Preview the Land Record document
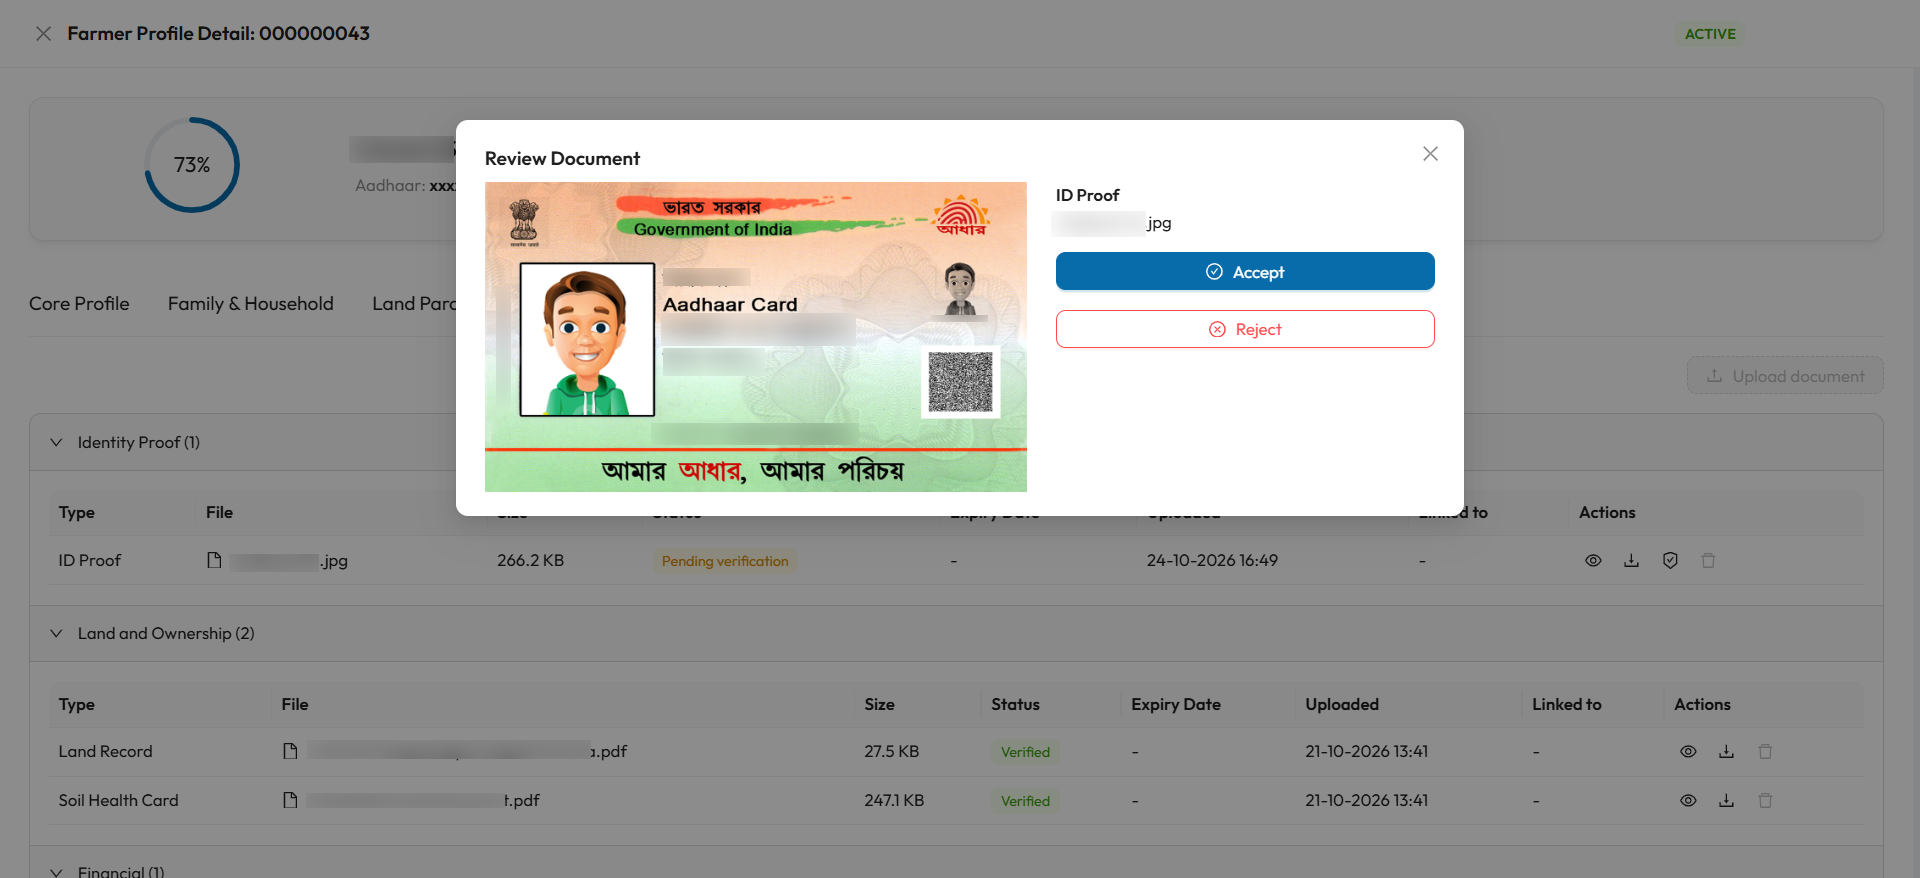The height and width of the screenshot is (878, 1920). pos(1688,752)
